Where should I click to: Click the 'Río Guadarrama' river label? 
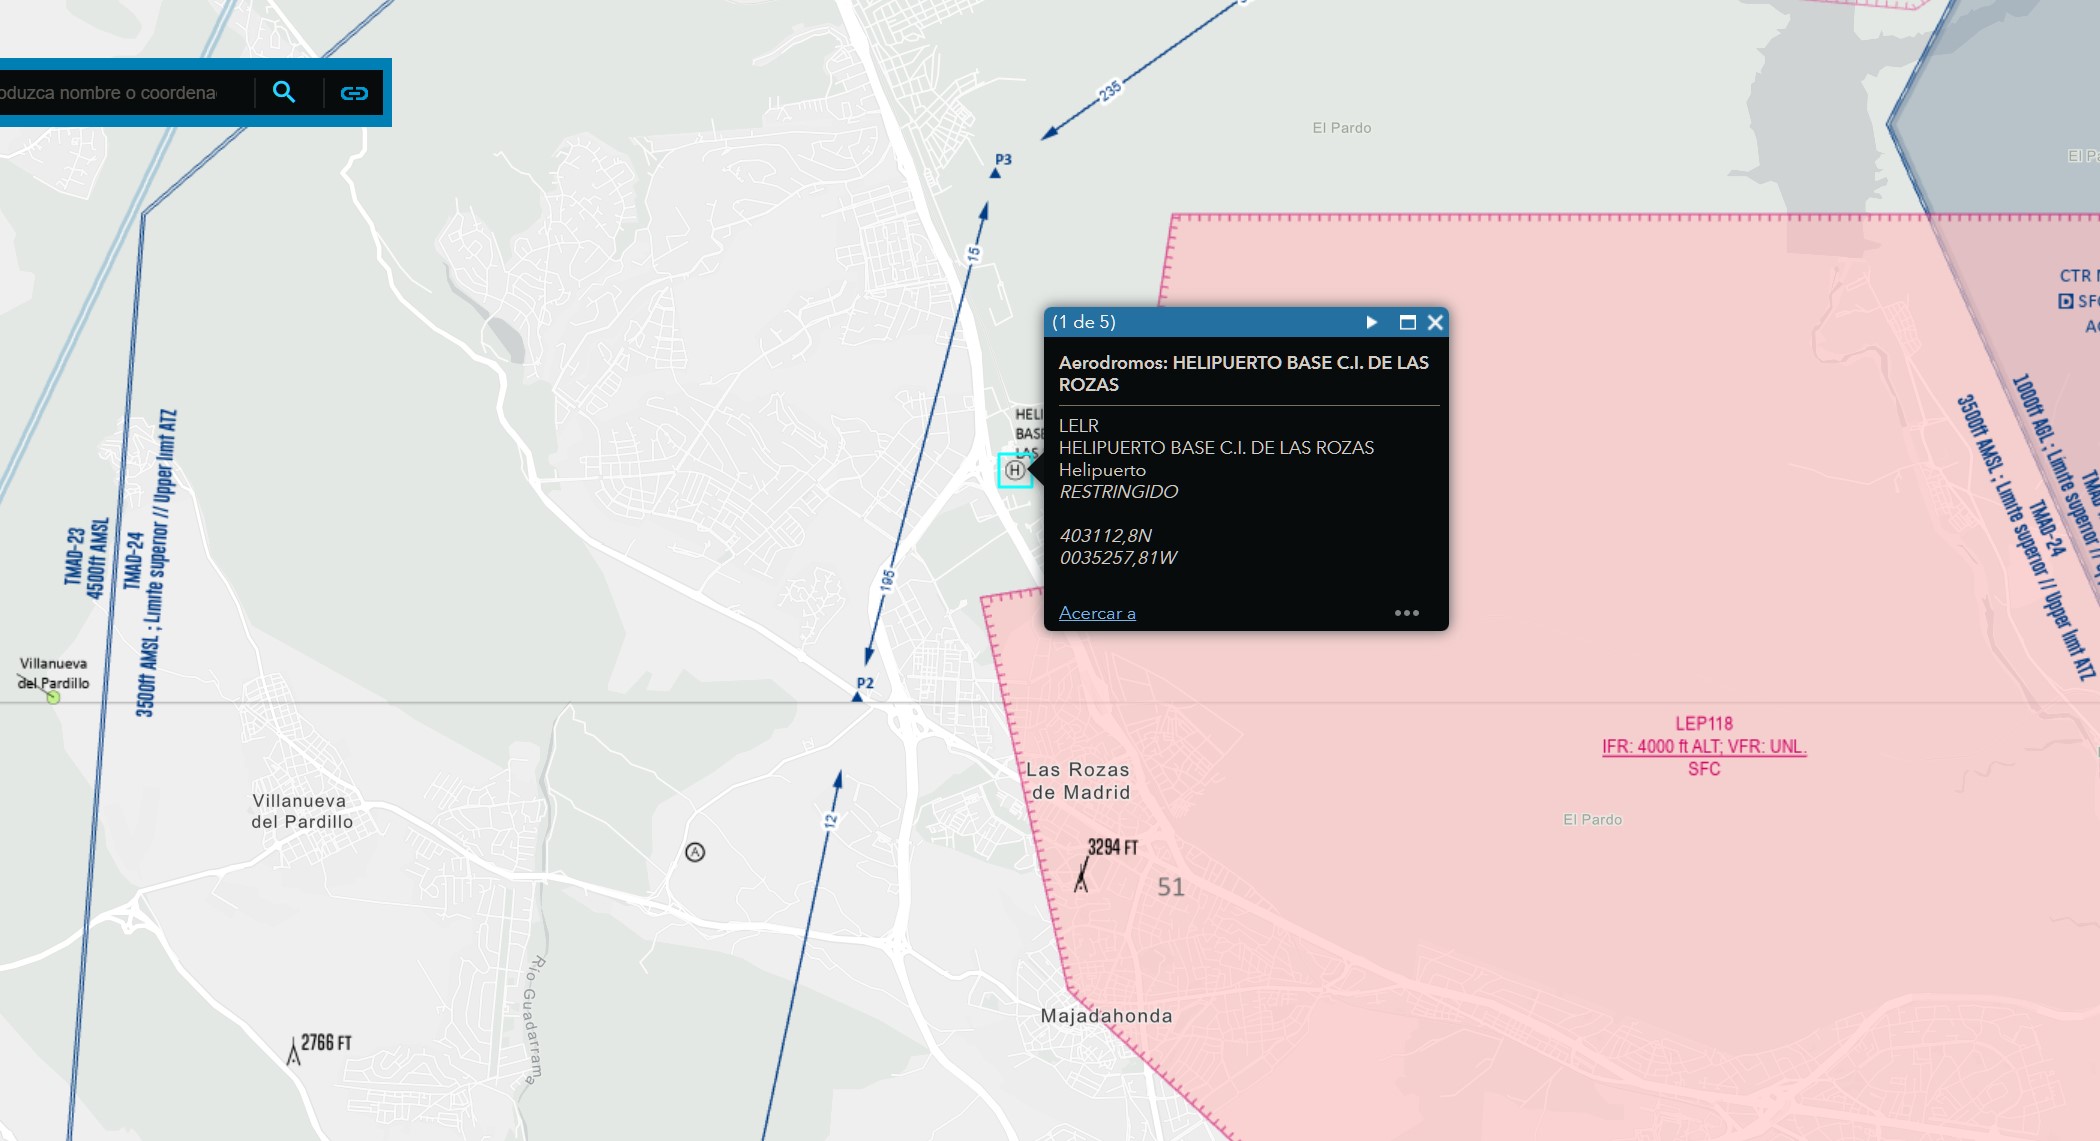pyautogui.click(x=535, y=1020)
